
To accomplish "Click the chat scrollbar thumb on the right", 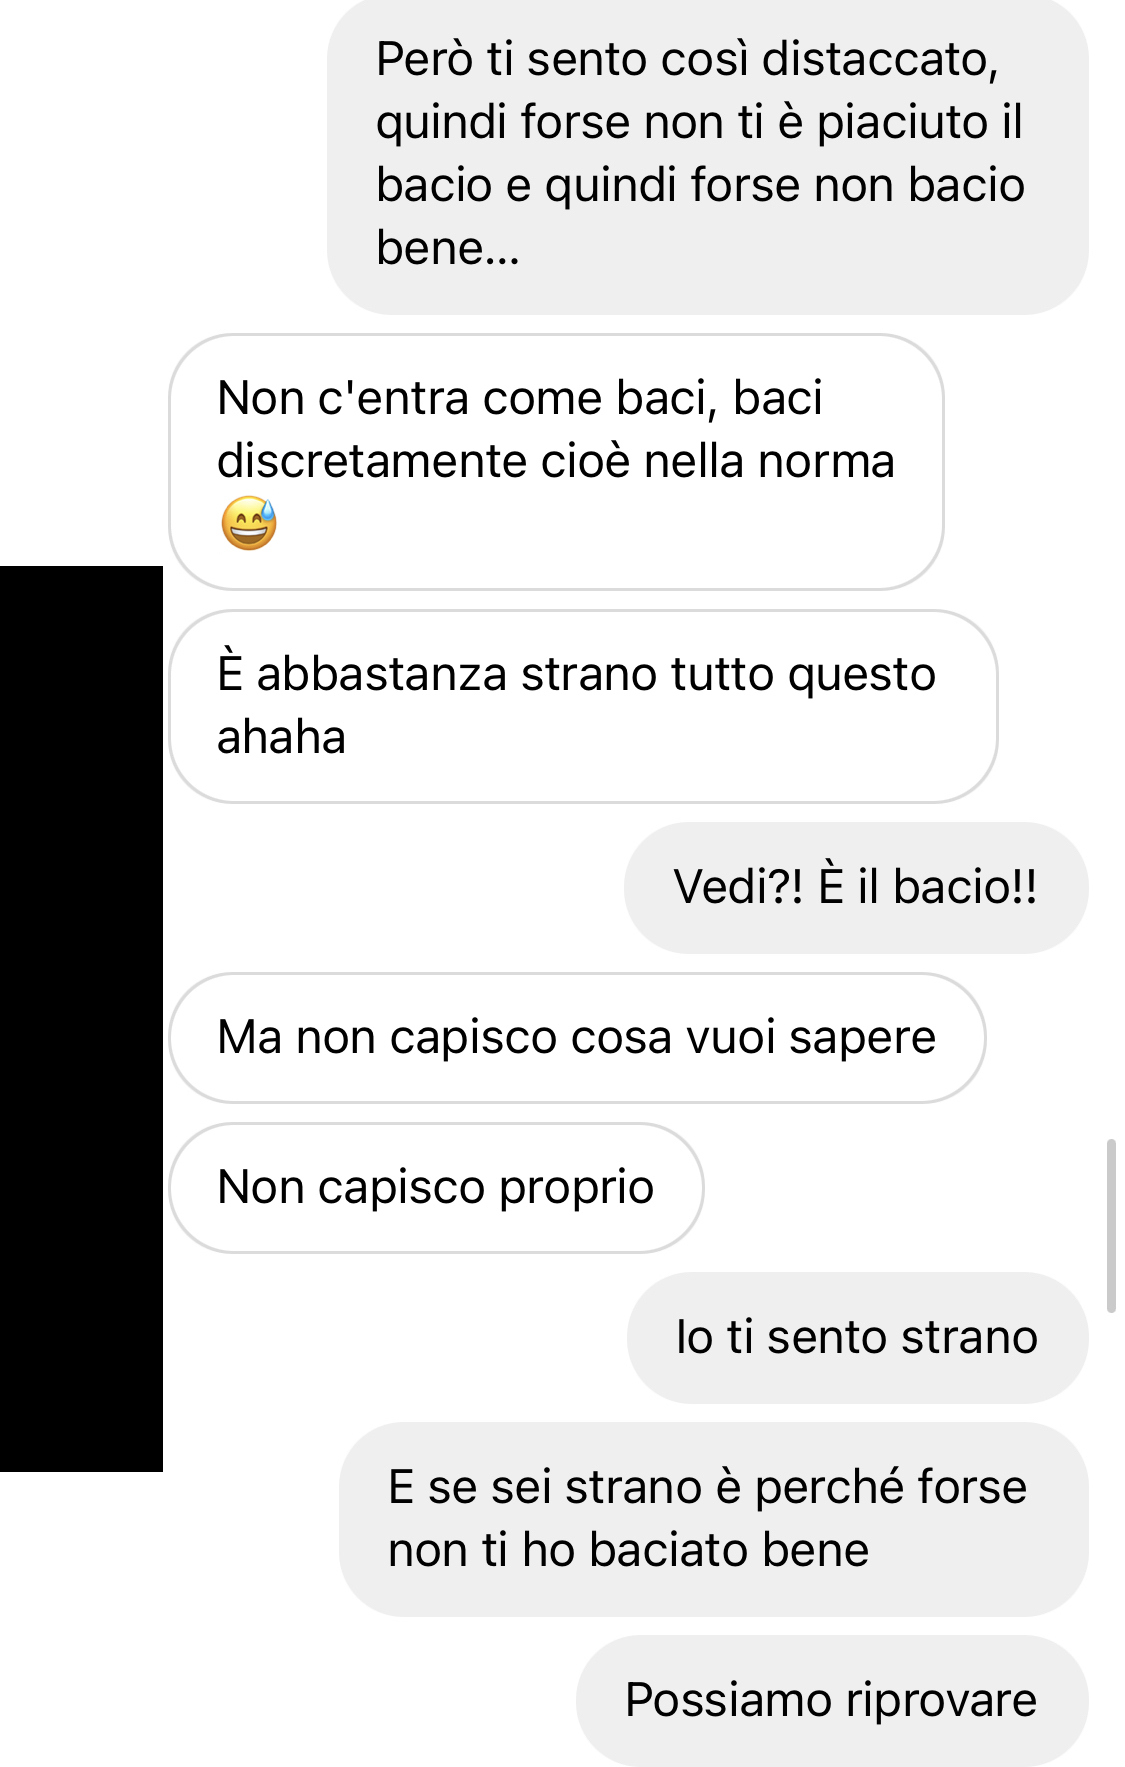I will tap(1111, 1225).
